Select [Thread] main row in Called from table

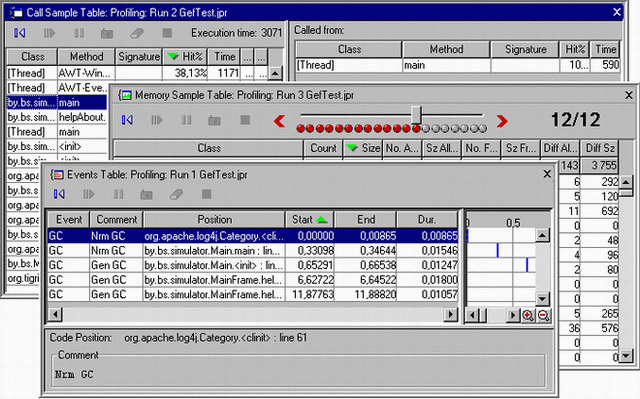coord(458,65)
